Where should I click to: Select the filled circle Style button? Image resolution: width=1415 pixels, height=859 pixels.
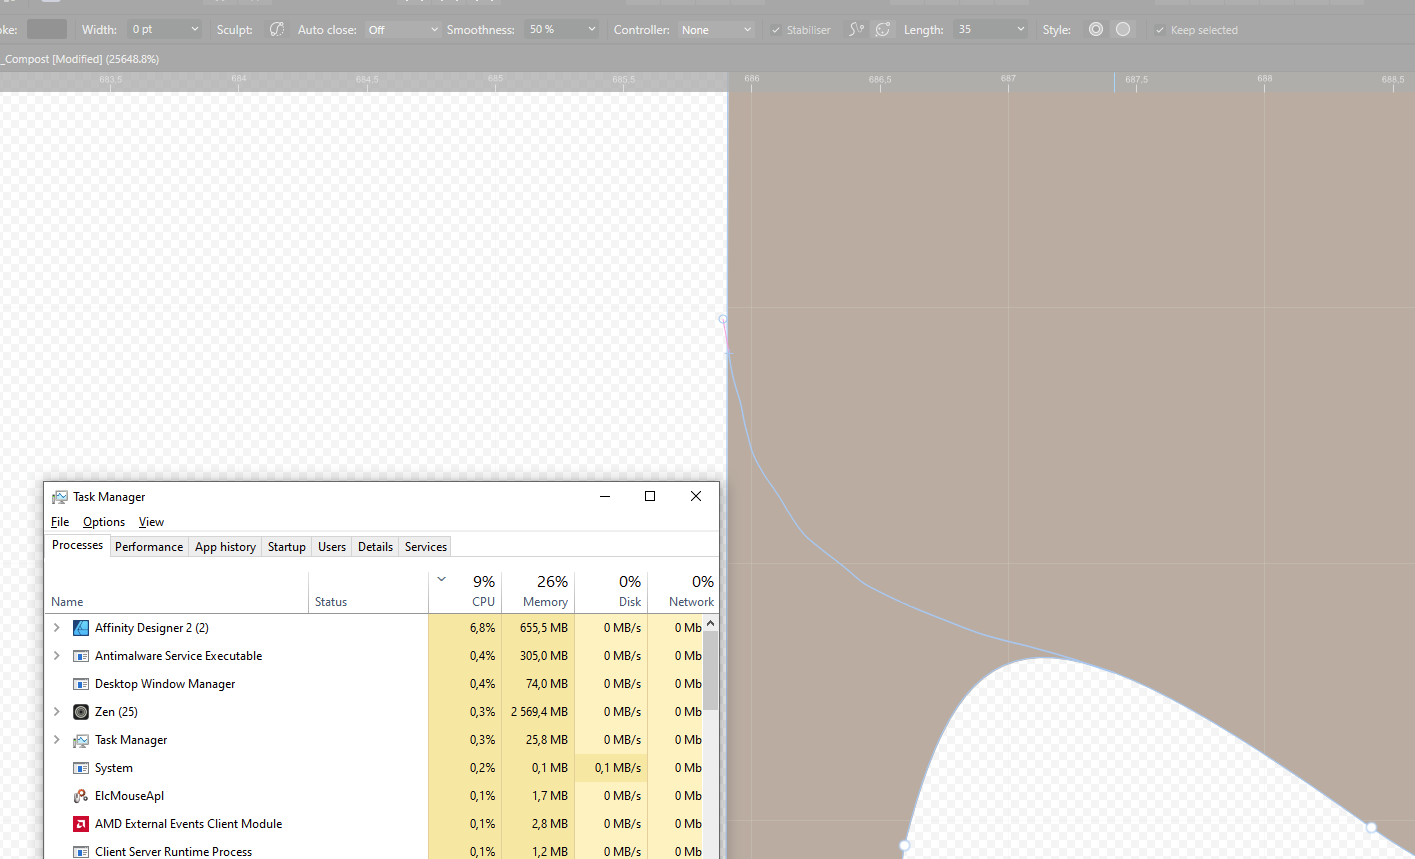[1123, 30]
